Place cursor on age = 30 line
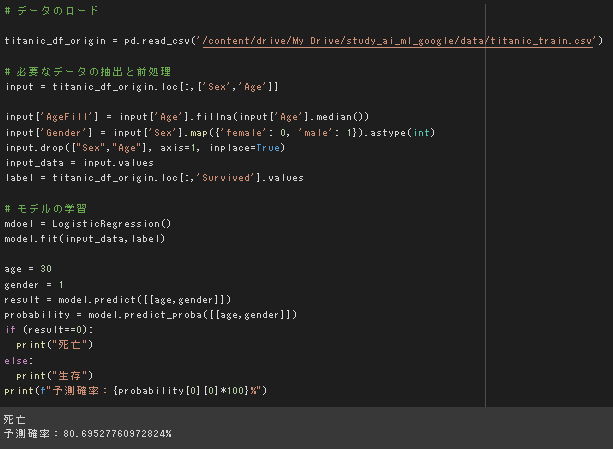The image size is (613, 449). pyautogui.click(x=28, y=269)
